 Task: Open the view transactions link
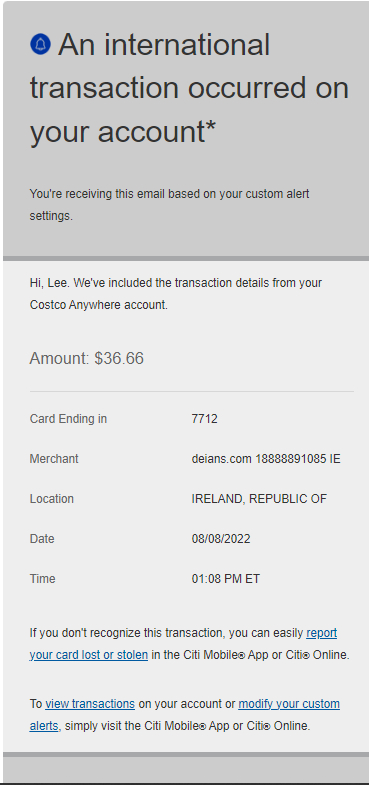(x=90, y=704)
